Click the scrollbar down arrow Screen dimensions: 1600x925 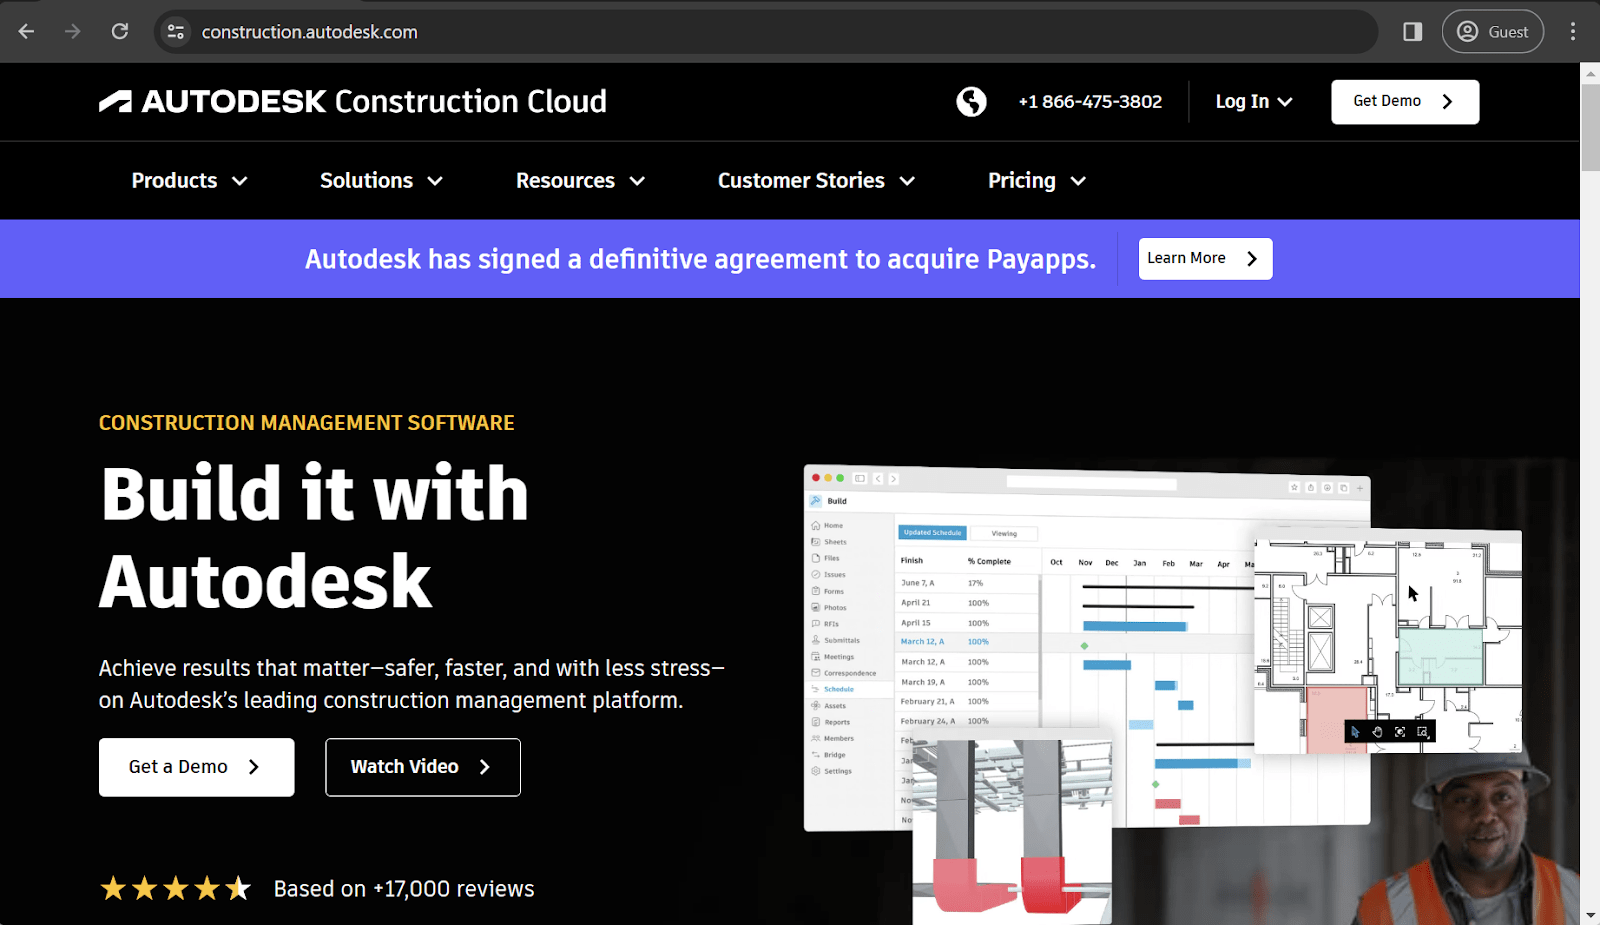pyautogui.click(x=1590, y=915)
